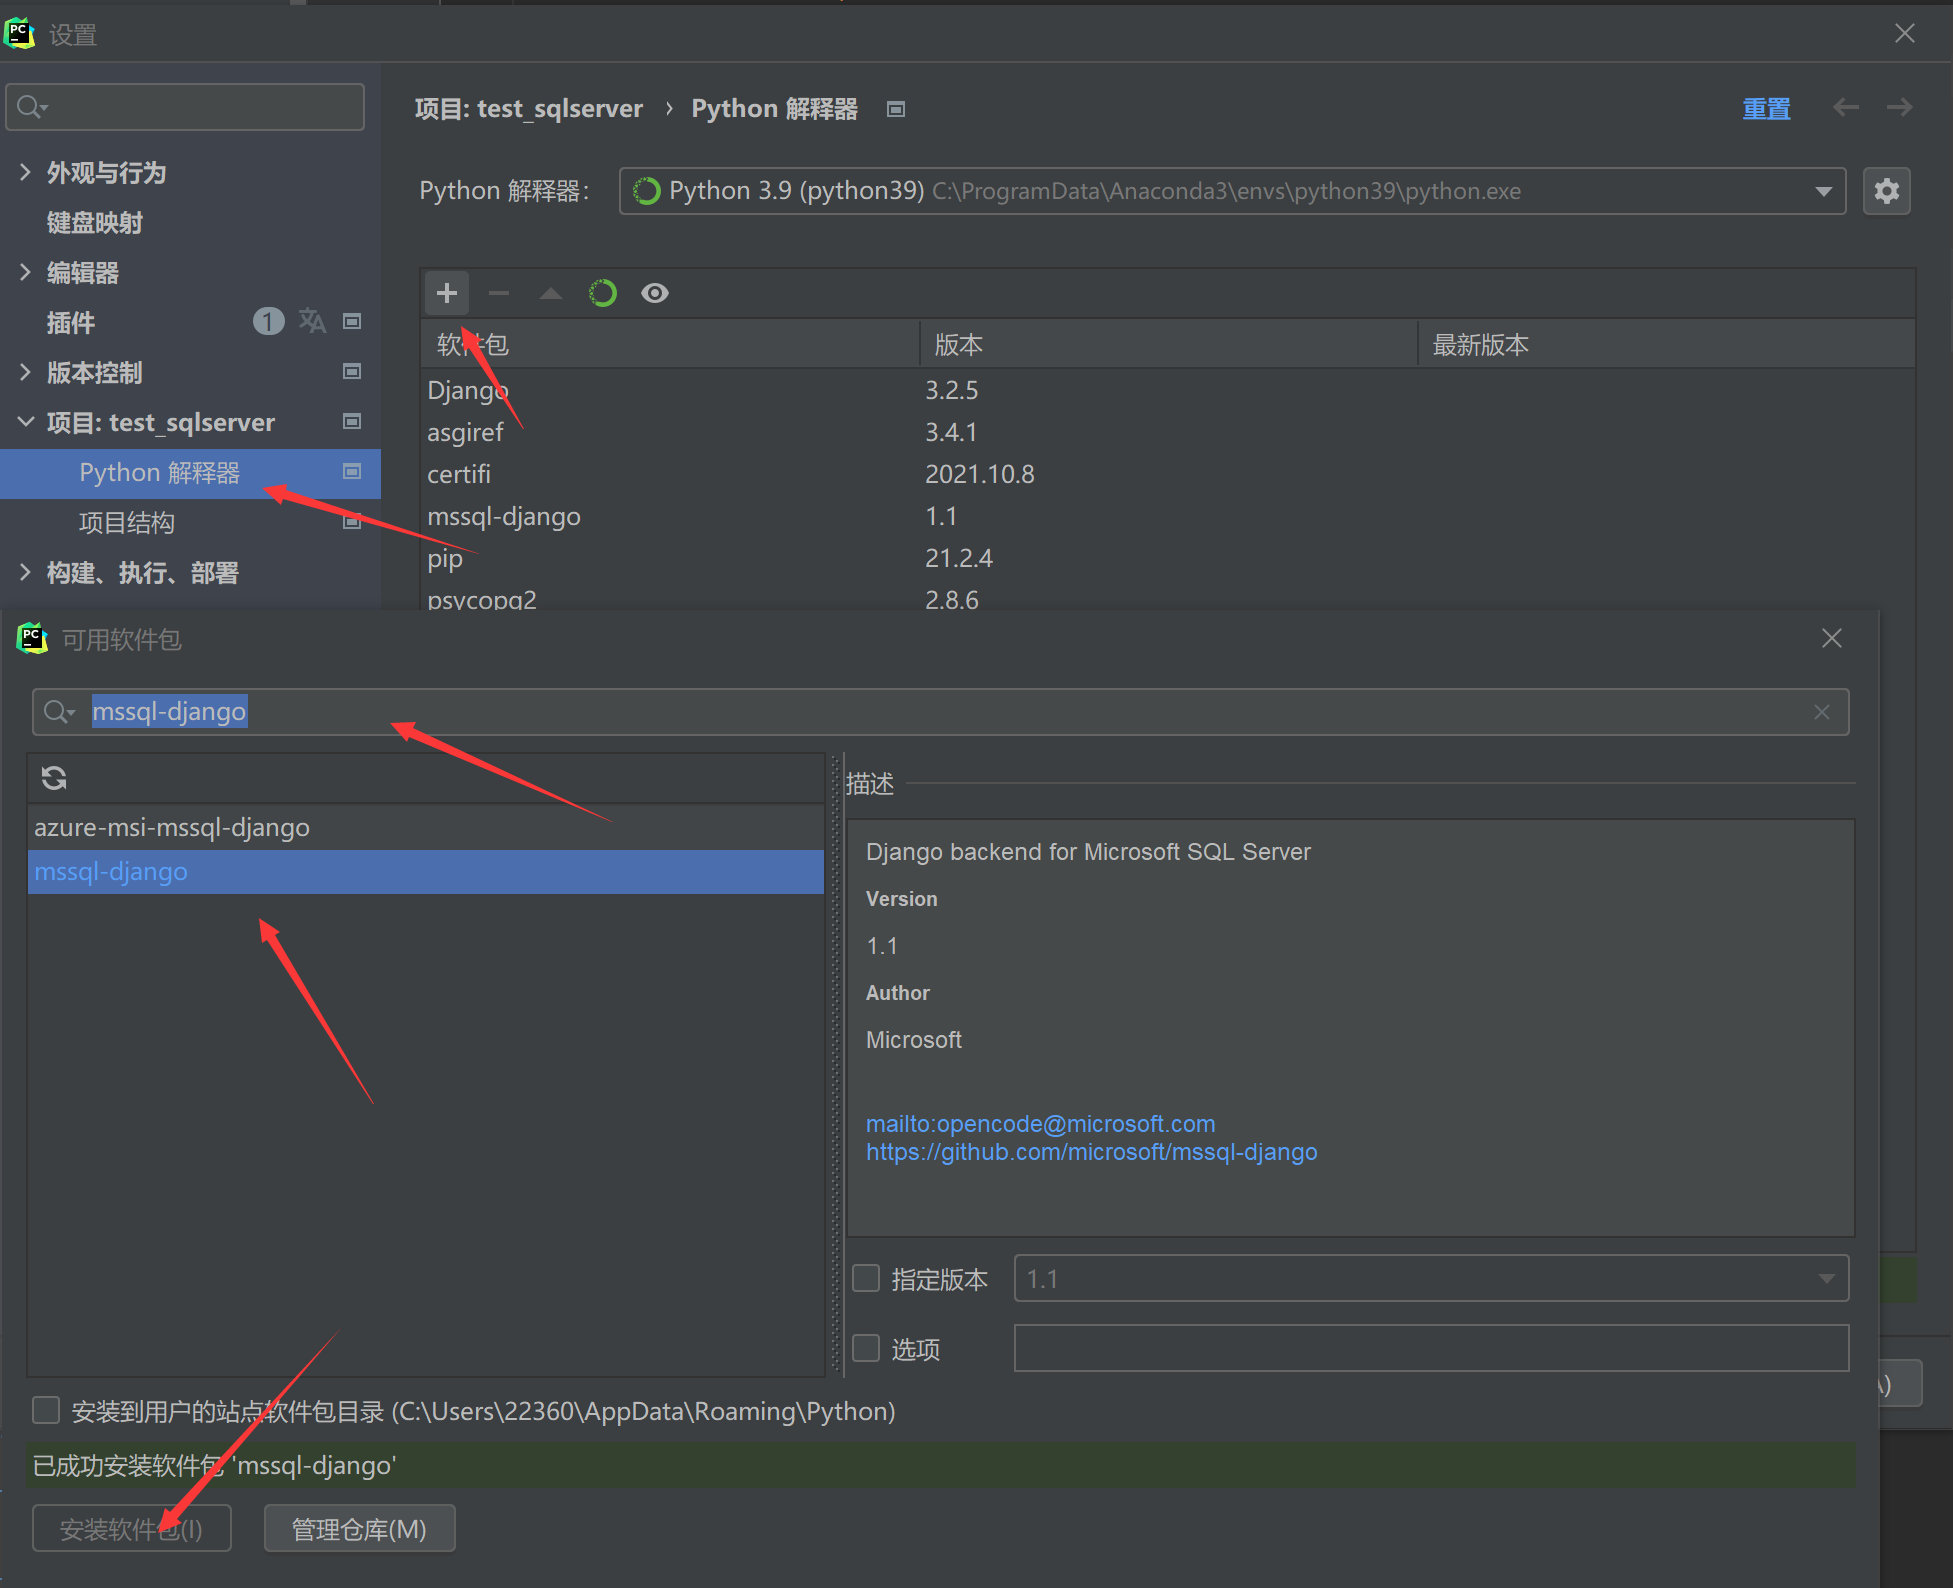Click the 安装软件包(I) button
Viewport: 1953px width, 1588px height.
(x=132, y=1528)
